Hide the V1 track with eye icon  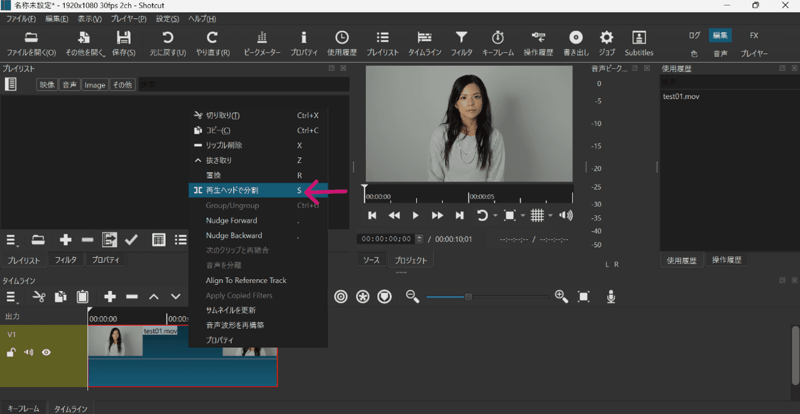pyautogui.click(x=46, y=352)
